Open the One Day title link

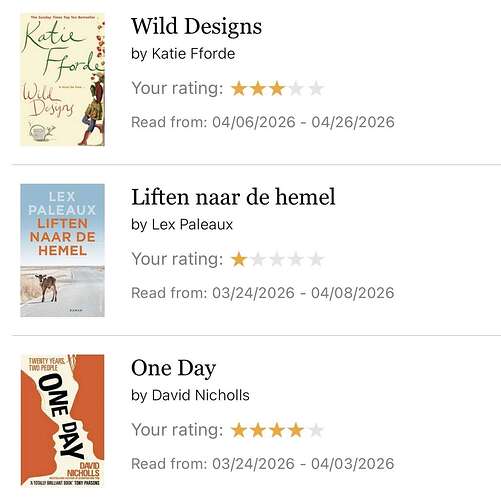173,369
